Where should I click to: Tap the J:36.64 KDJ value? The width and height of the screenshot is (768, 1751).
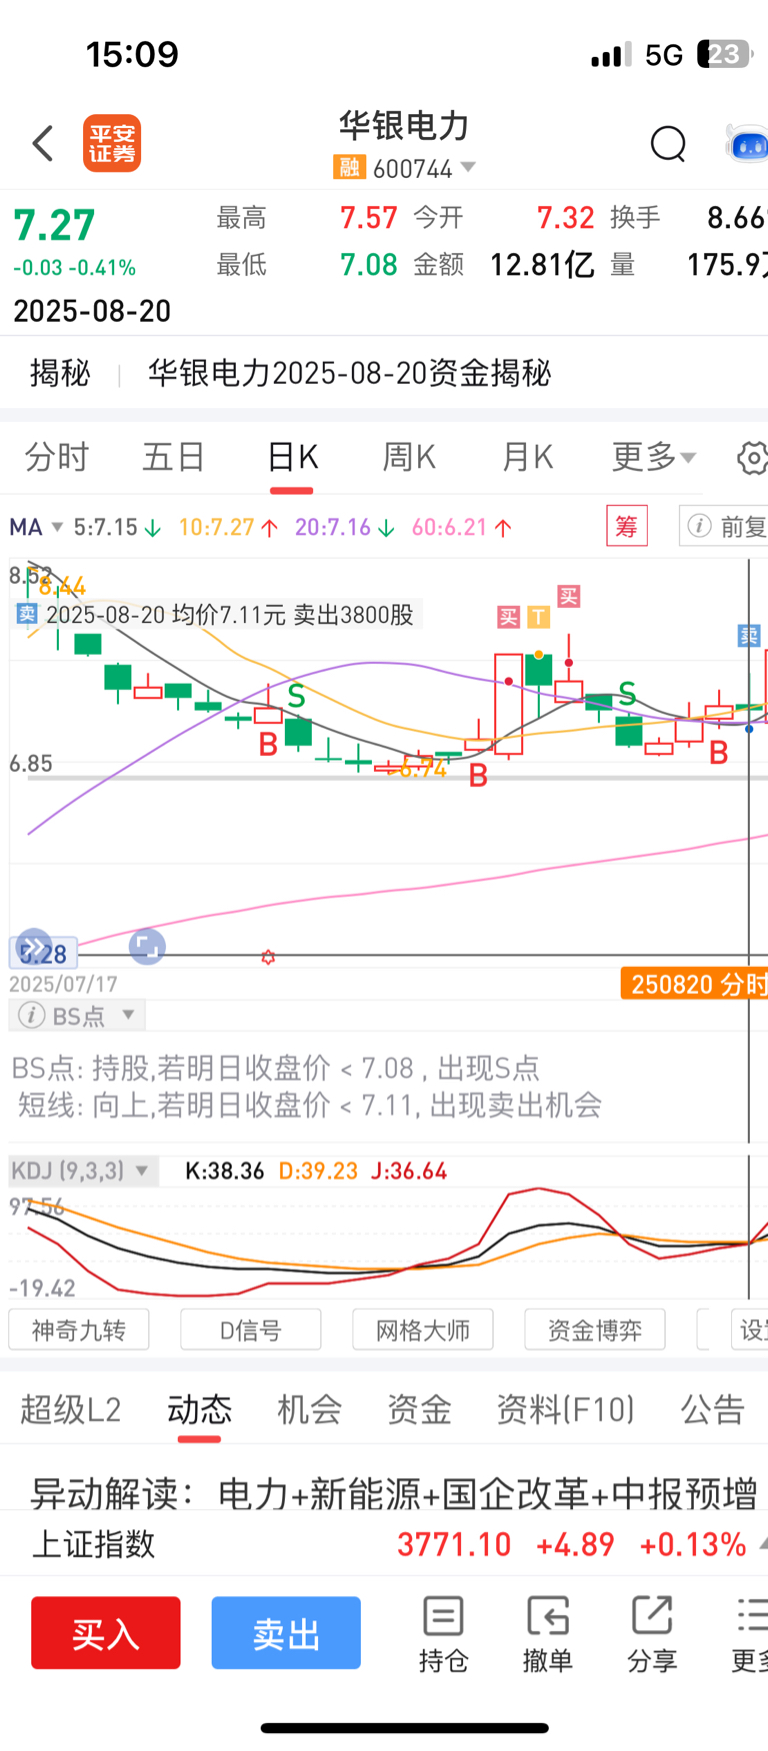pos(409,1171)
